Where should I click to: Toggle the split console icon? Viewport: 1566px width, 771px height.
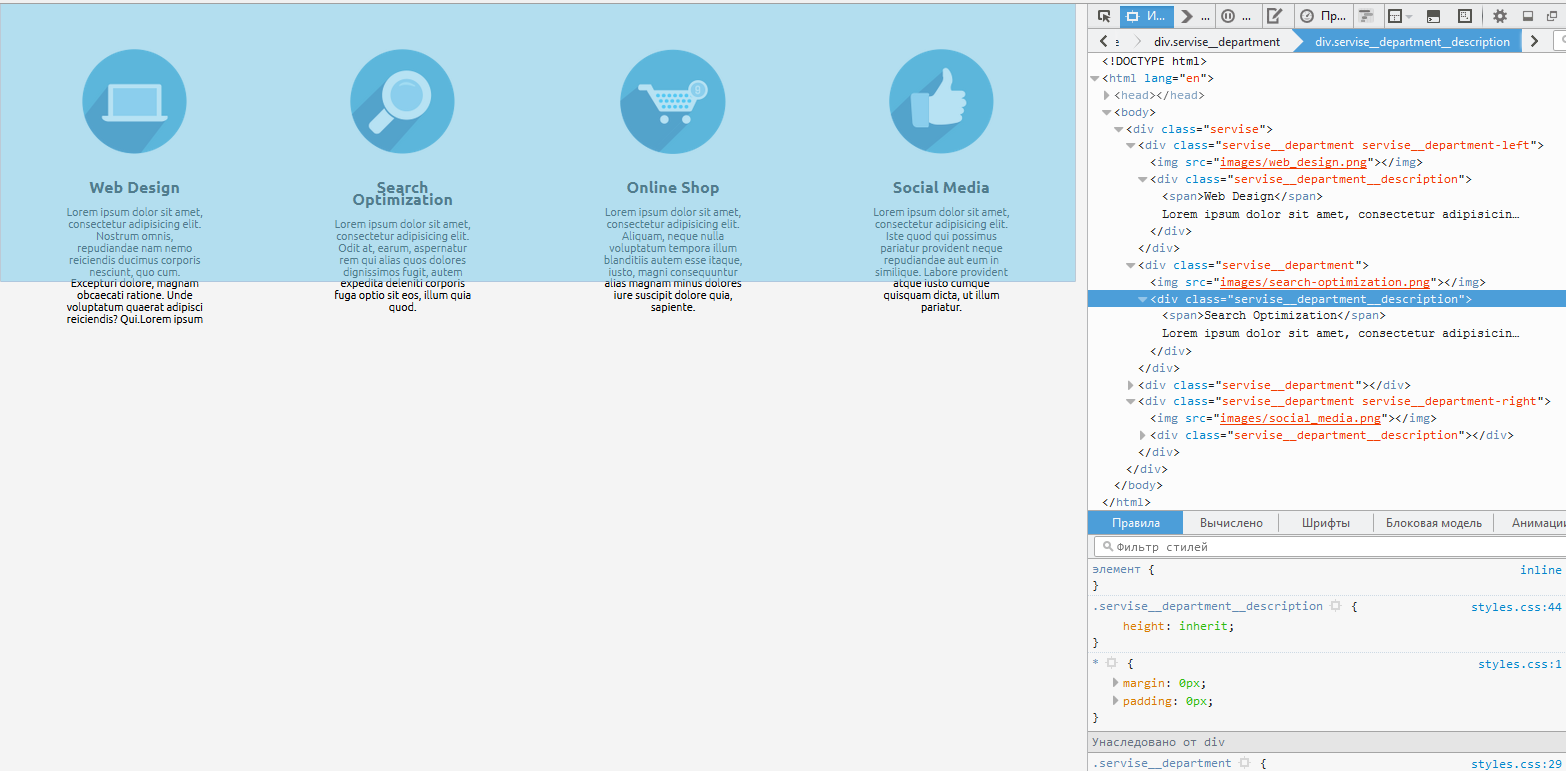(x=1432, y=16)
